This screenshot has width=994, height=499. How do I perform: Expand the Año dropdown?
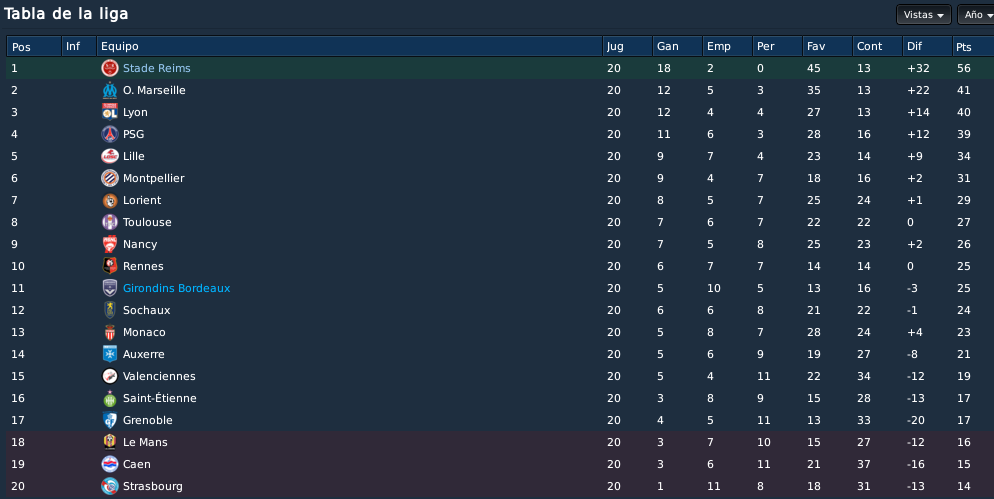click(976, 15)
